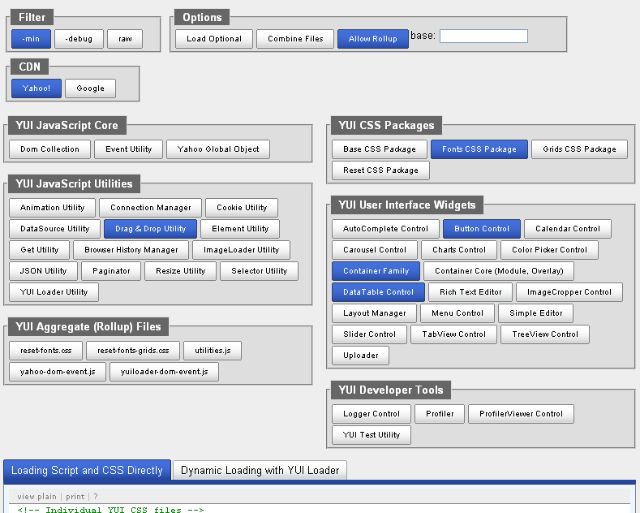
Task: Toggle the Element Utility
Action: click(x=240, y=229)
